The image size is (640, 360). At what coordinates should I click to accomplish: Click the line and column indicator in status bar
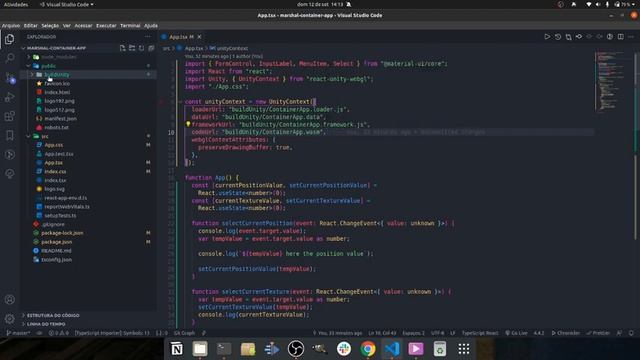pos(382,333)
